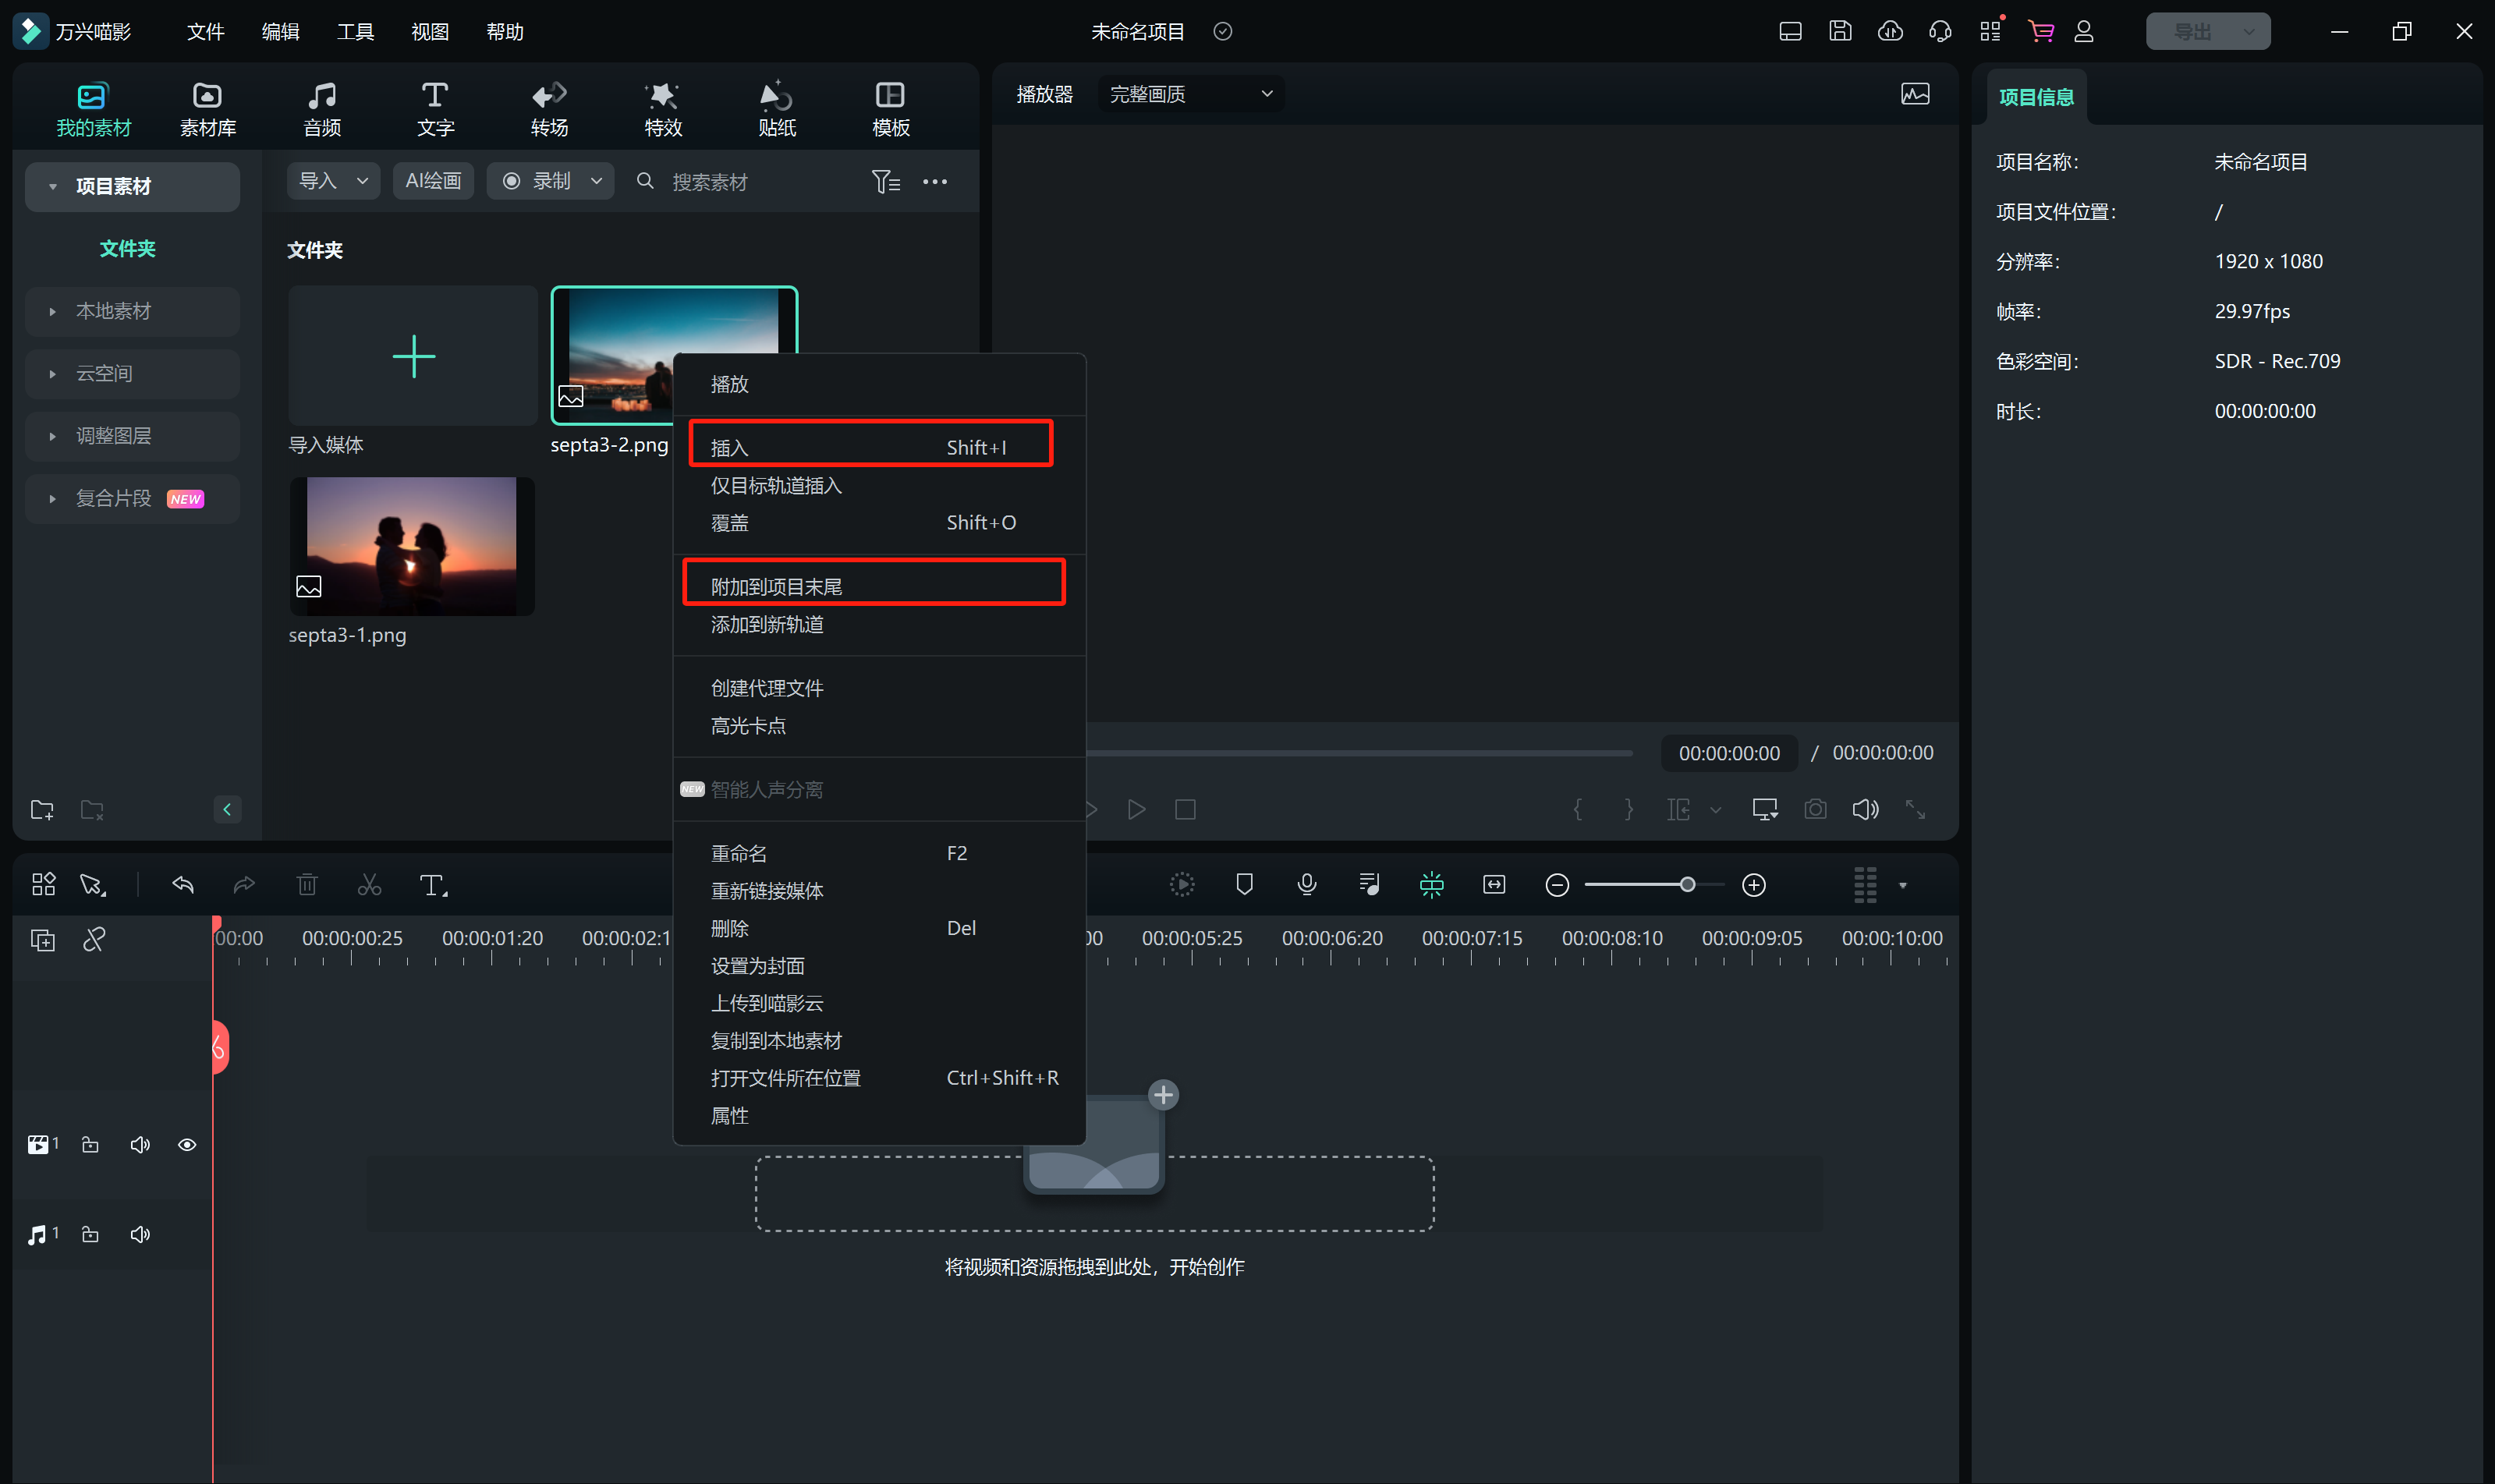Screen dimensions: 2495x1484
Task: Click the snapshot camera icon under player
Action: click(1815, 809)
